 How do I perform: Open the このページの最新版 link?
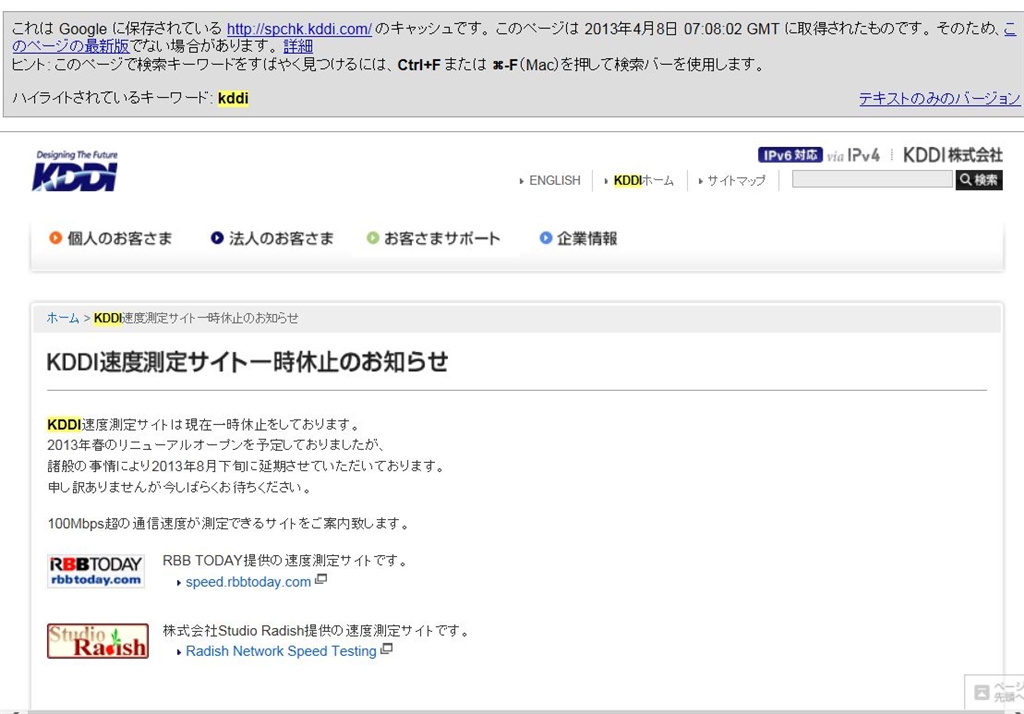(71, 46)
